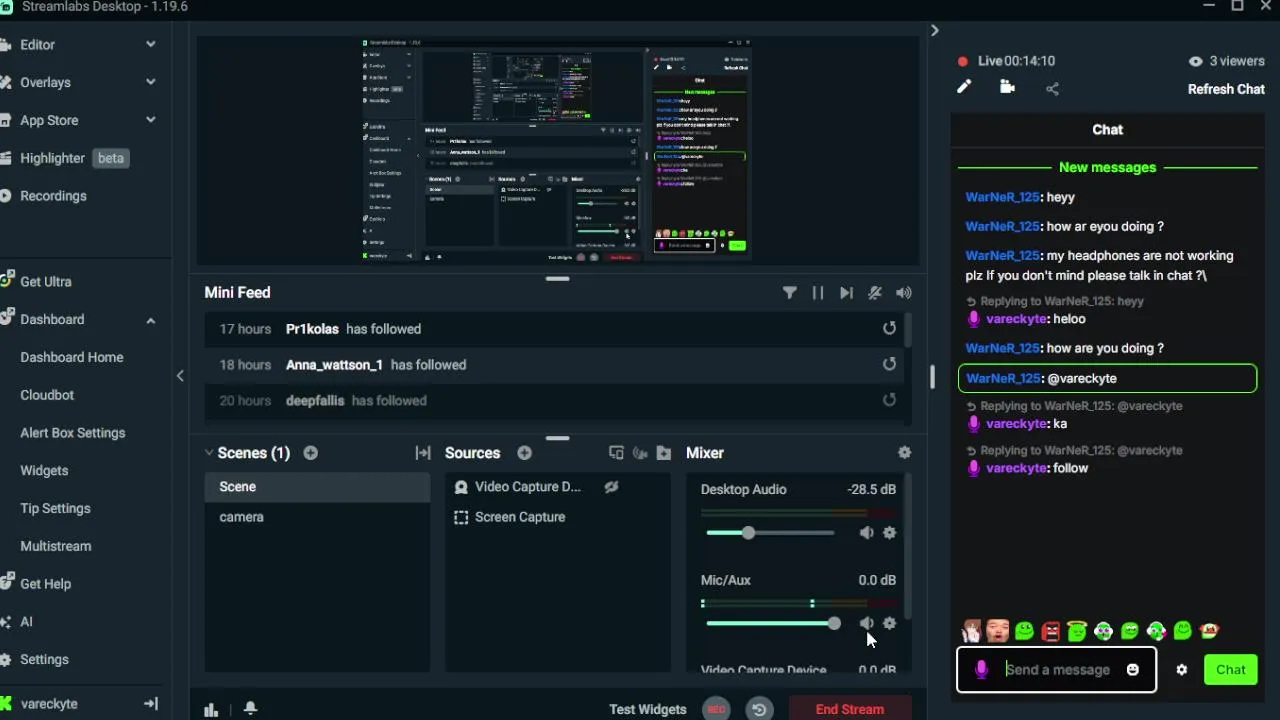The height and width of the screenshot is (720, 1280).
Task: Open Multistream option
Action: [56, 546]
